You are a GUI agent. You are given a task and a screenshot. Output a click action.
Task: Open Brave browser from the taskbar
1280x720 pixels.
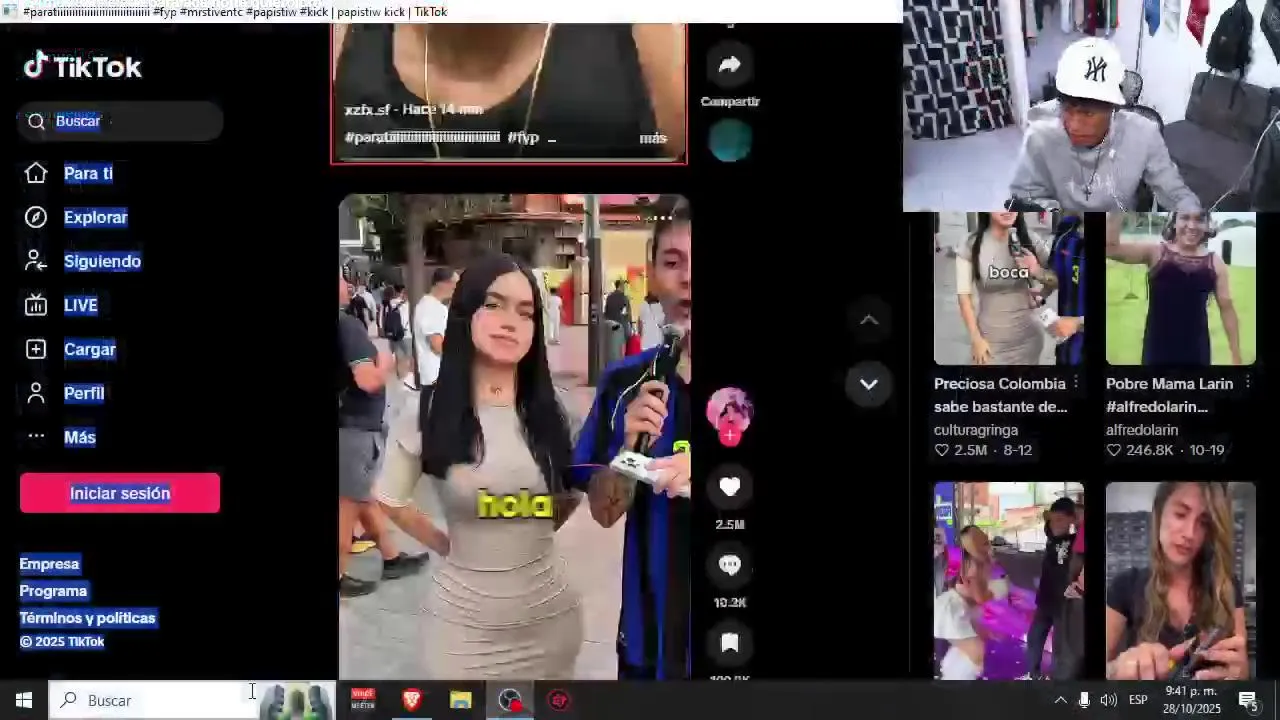[412, 700]
